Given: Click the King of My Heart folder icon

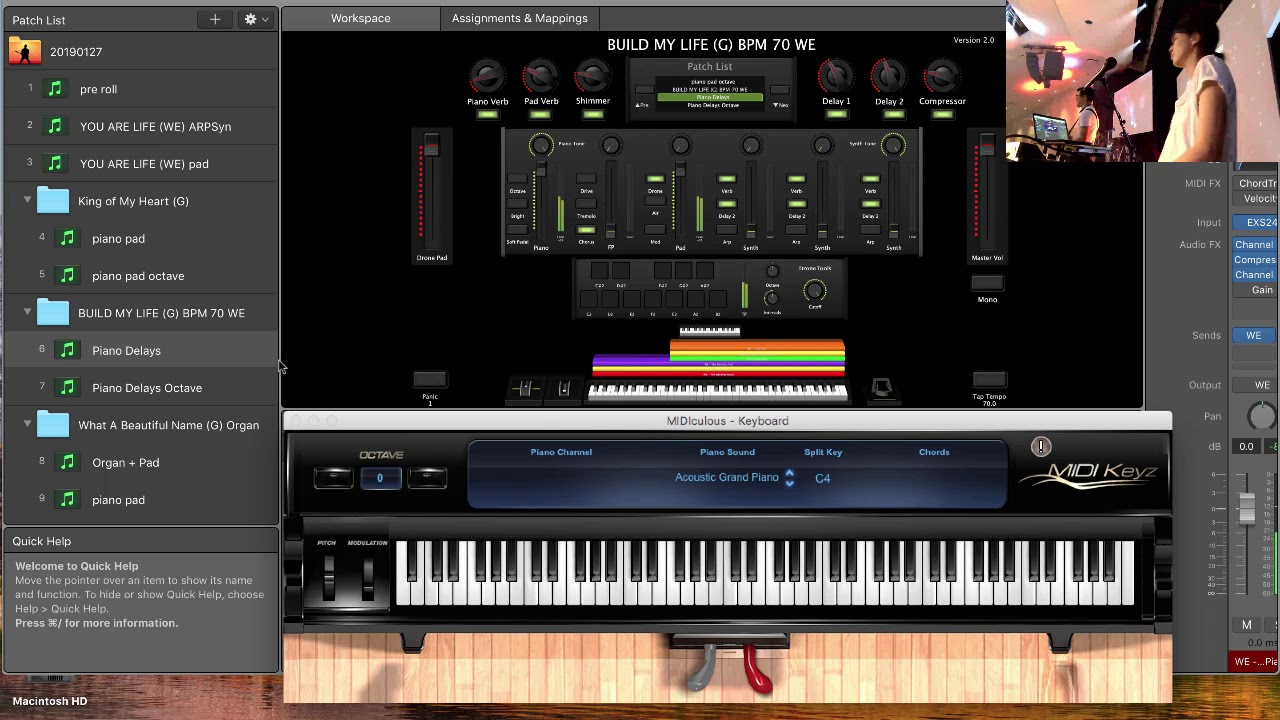Looking at the screenshot, I should click(x=53, y=201).
